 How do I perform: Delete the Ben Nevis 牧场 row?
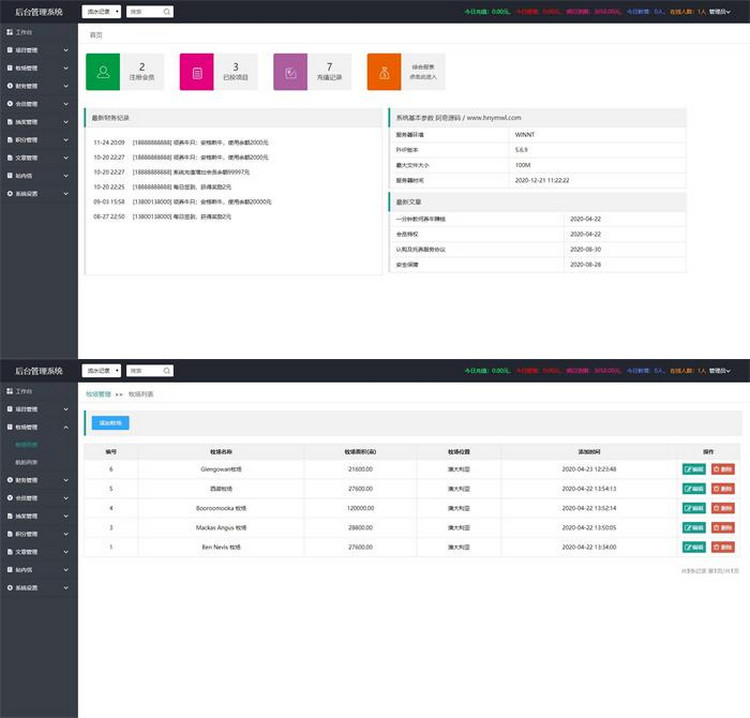pos(723,547)
